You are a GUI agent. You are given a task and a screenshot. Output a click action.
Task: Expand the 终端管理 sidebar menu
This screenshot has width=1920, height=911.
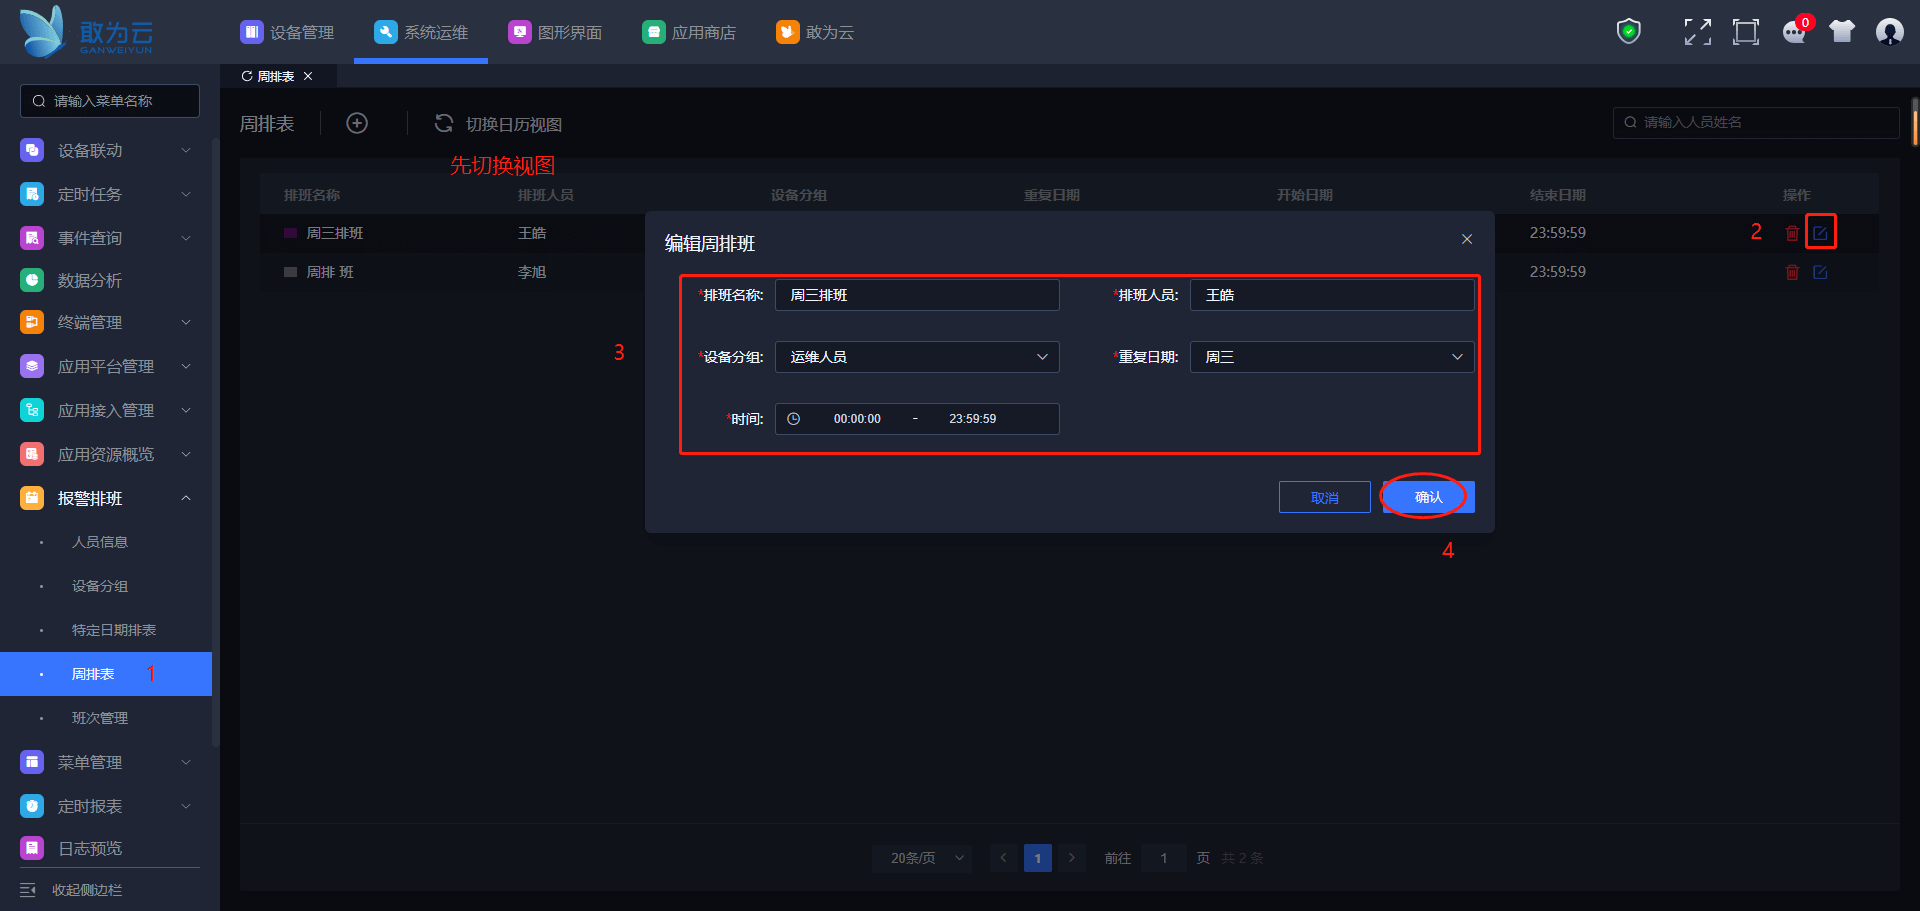pos(106,322)
